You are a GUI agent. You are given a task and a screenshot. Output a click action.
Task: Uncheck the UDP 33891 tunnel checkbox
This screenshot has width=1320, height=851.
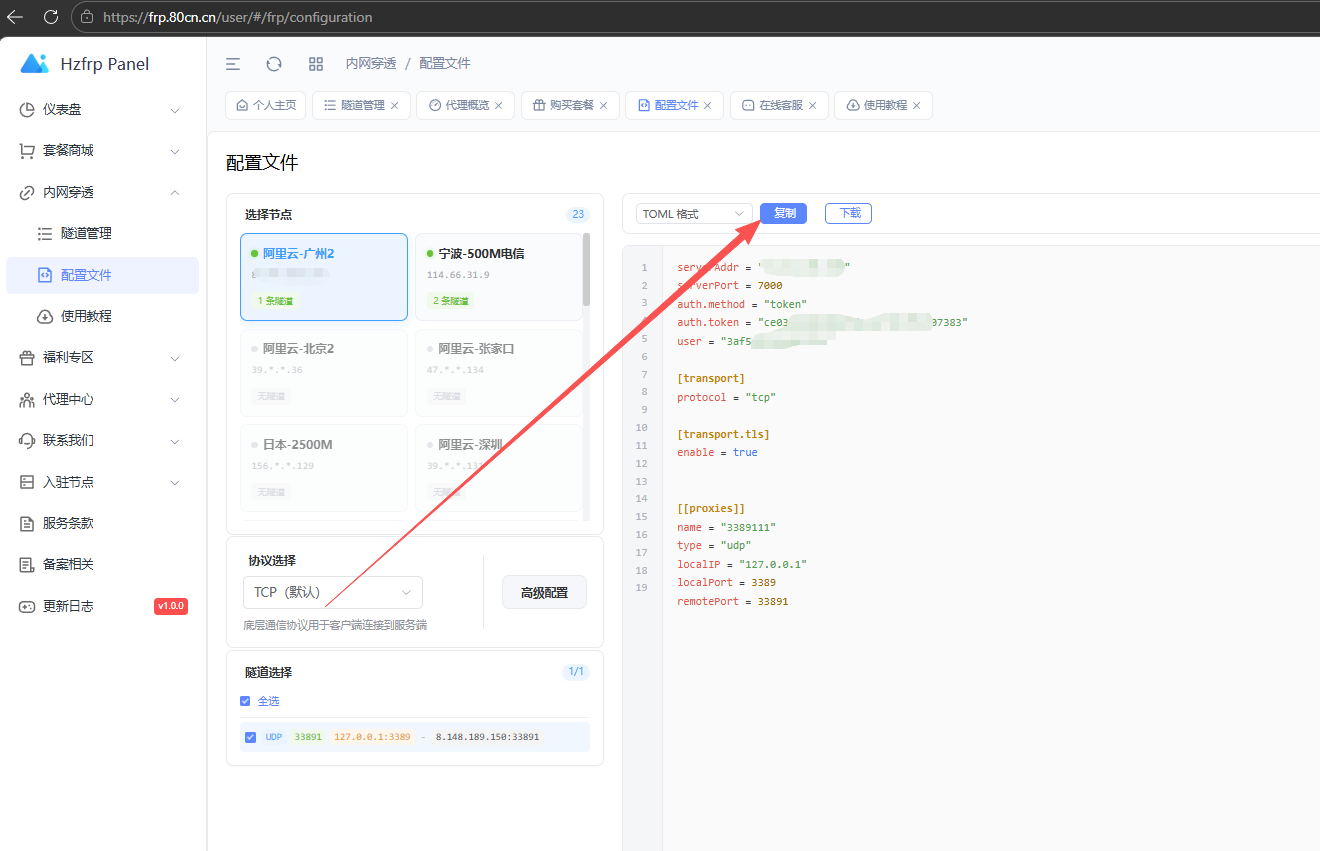pos(250,737)
